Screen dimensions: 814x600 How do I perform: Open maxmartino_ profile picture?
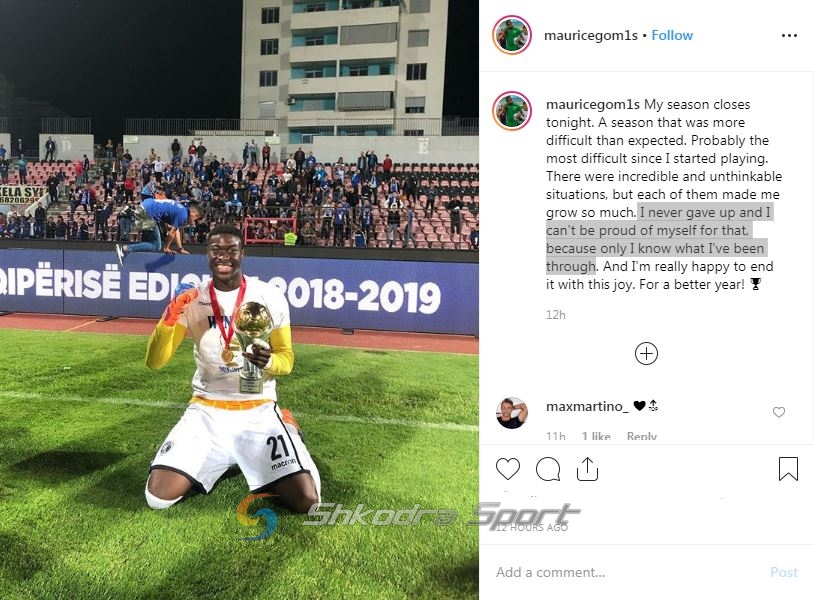512,413
